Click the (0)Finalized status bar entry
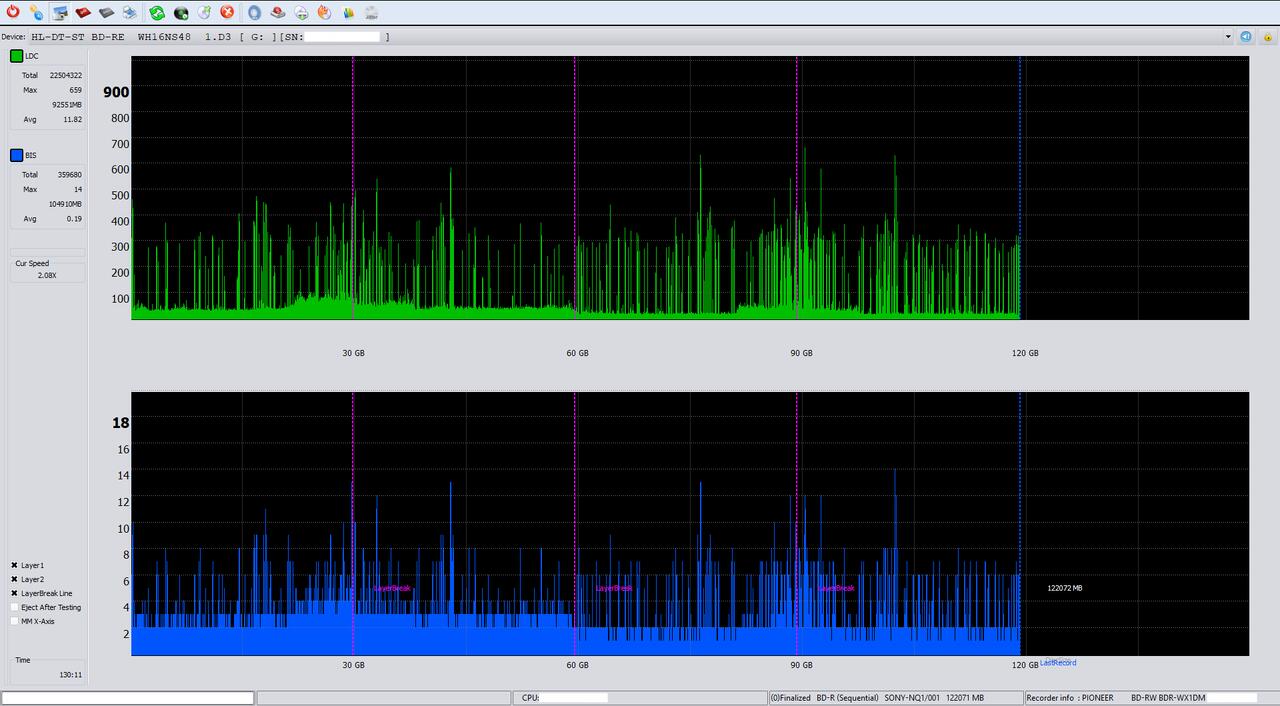The image size is (1280, 706). tap(790, 698)
